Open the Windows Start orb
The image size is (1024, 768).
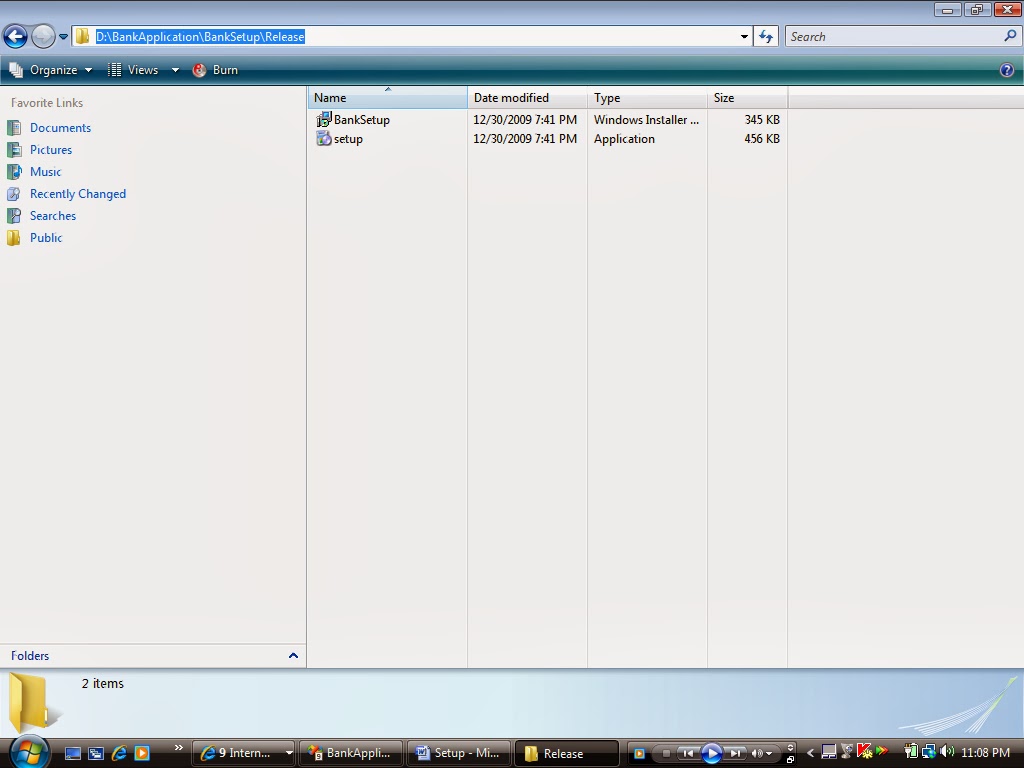[x=29, y=753]
